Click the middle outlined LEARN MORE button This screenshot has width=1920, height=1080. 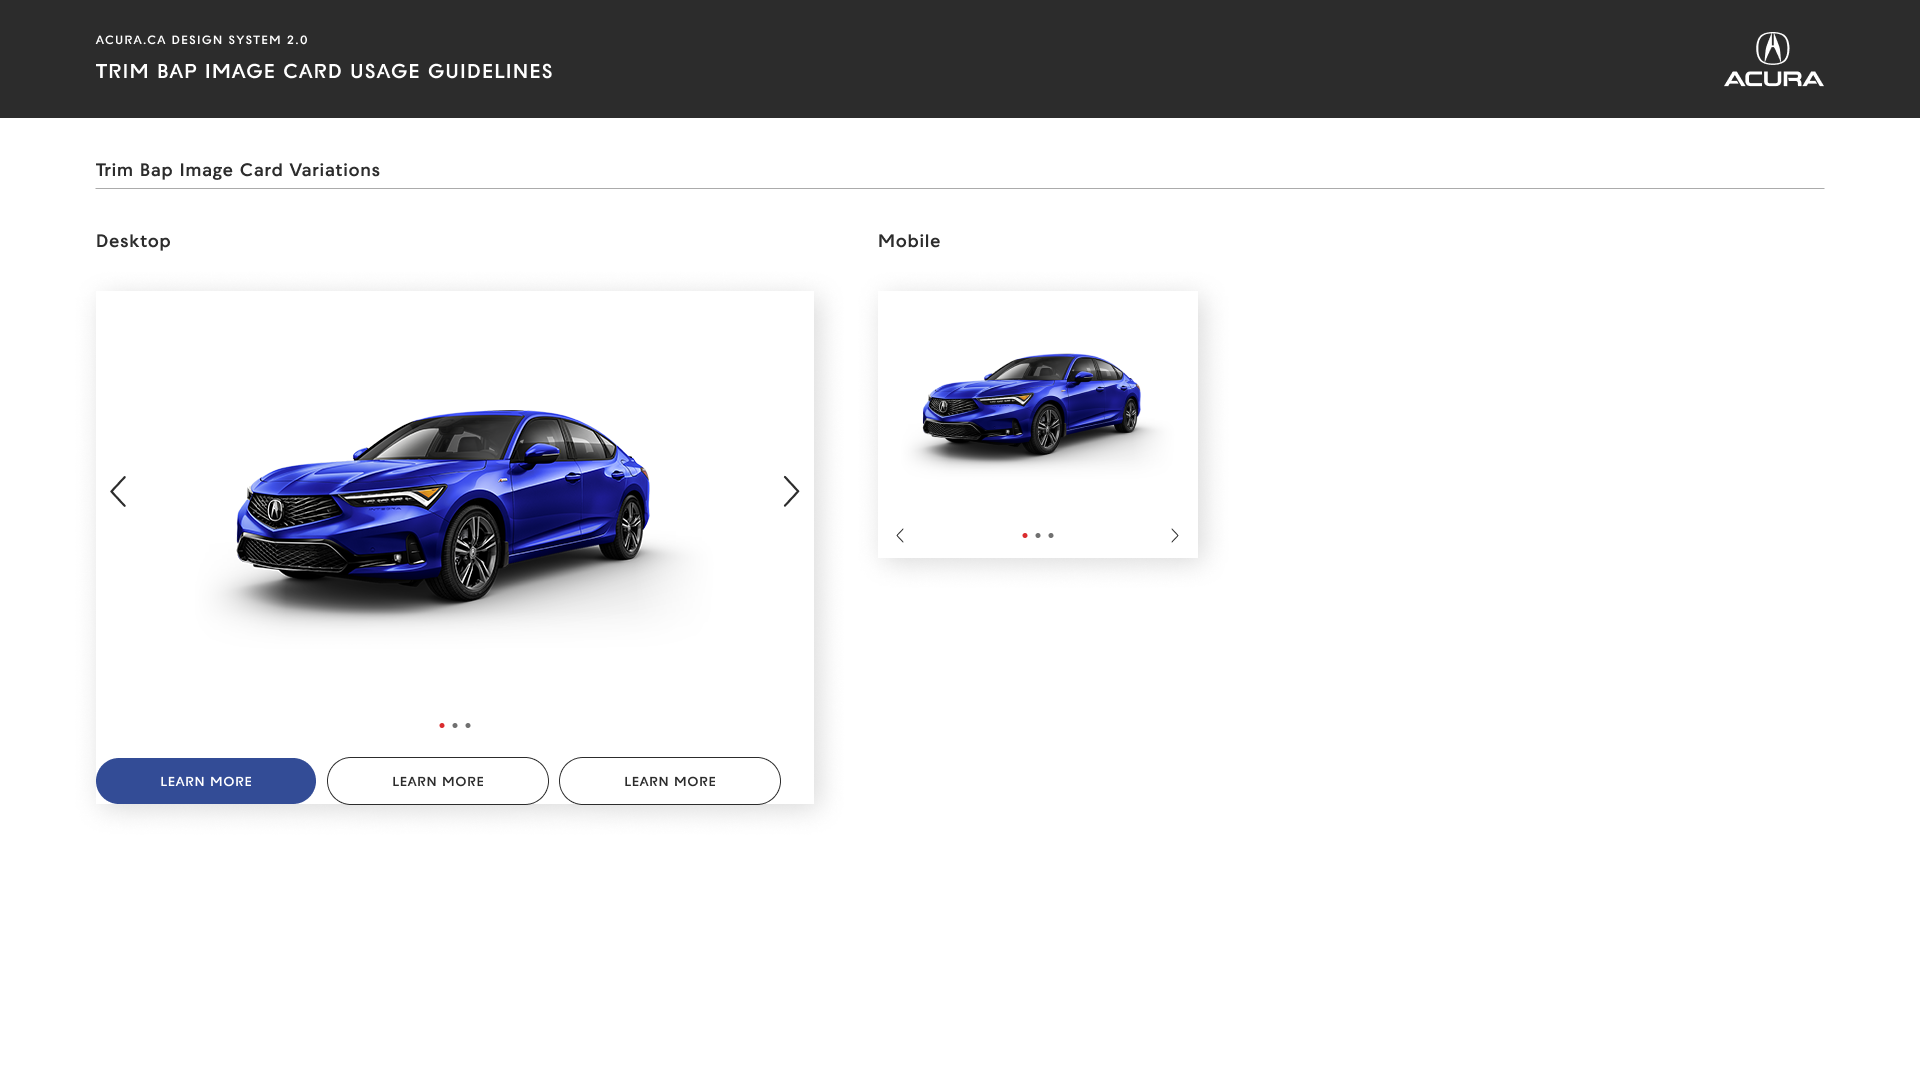click(438, 781)
